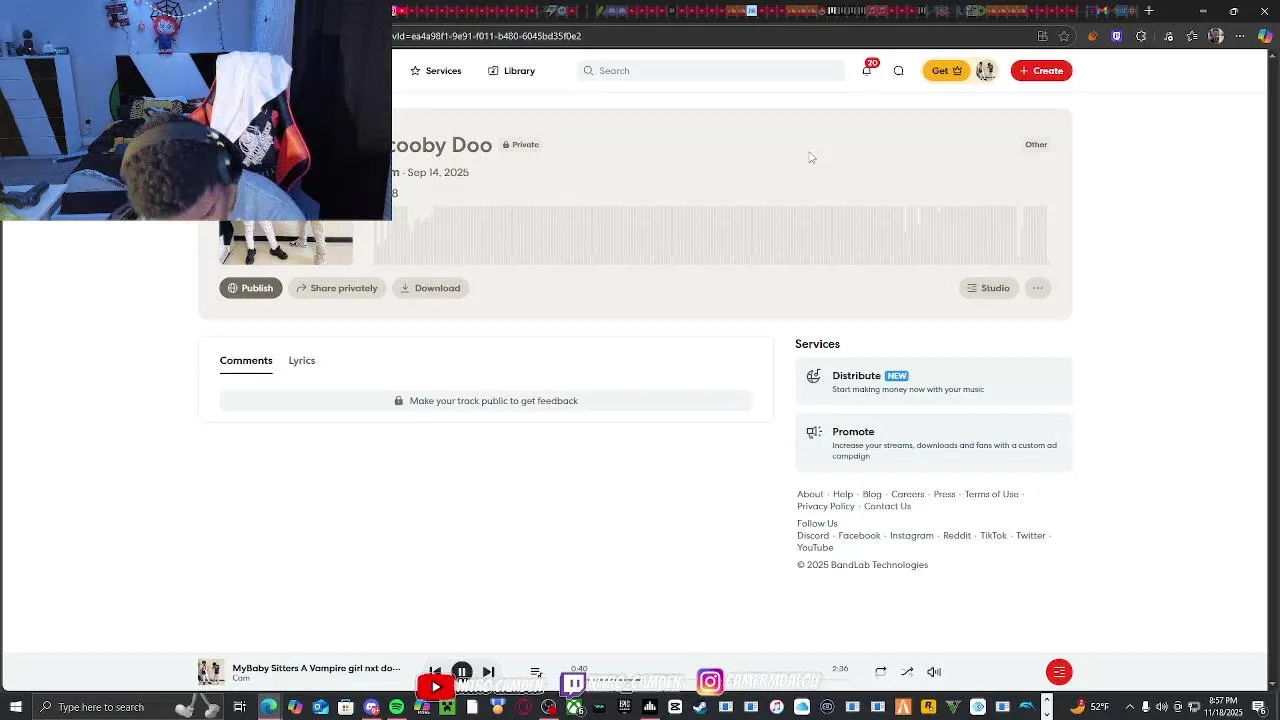The height and width of the screenshot is (720, 1280).
Task: Open the player queue list icon
Action: [x=536, y=672]
